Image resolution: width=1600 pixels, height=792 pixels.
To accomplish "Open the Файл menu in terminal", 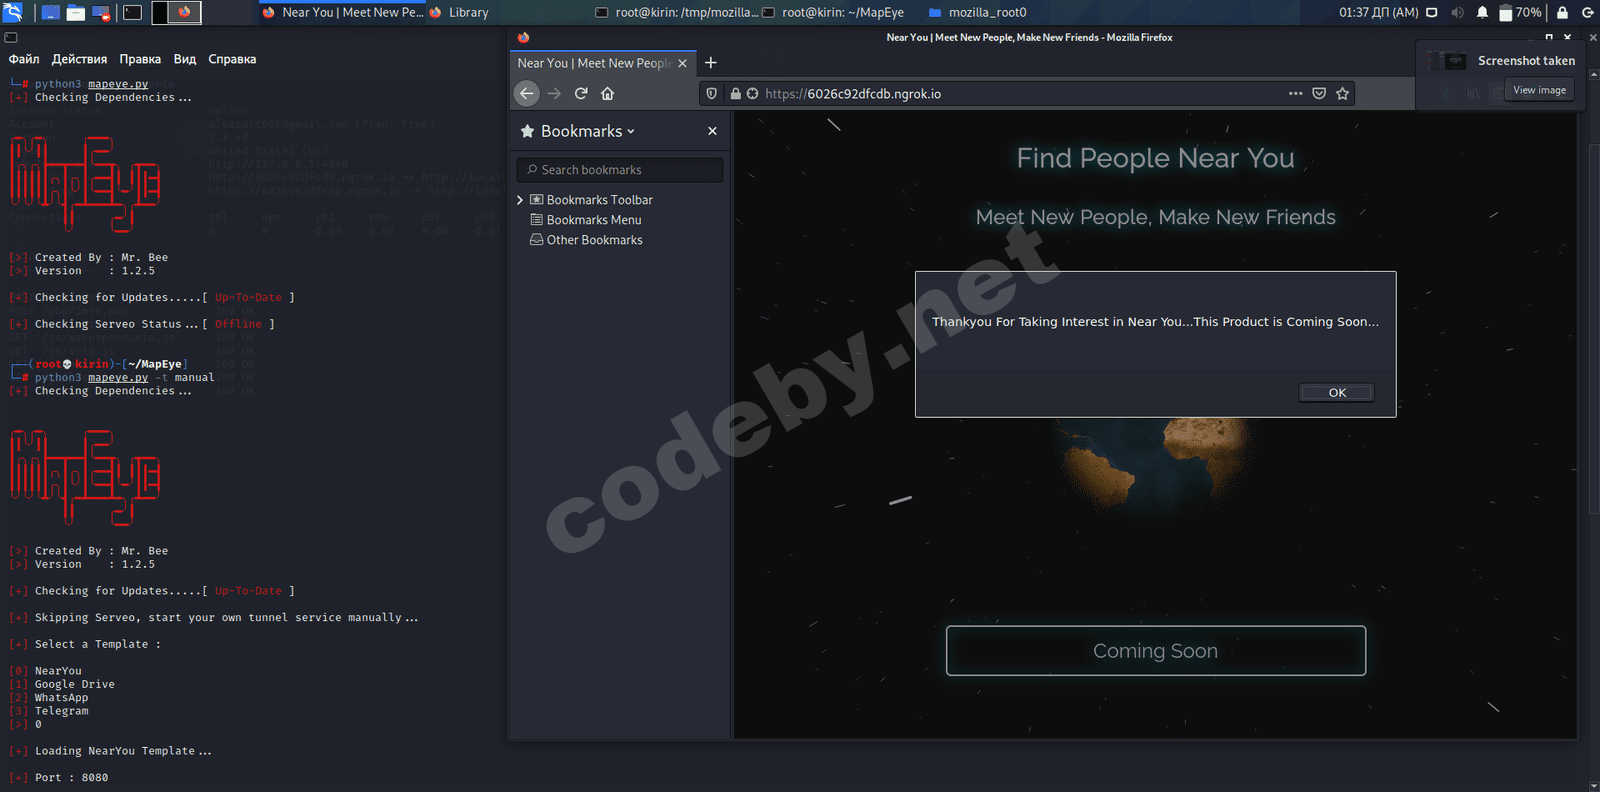I will point(24,59).
